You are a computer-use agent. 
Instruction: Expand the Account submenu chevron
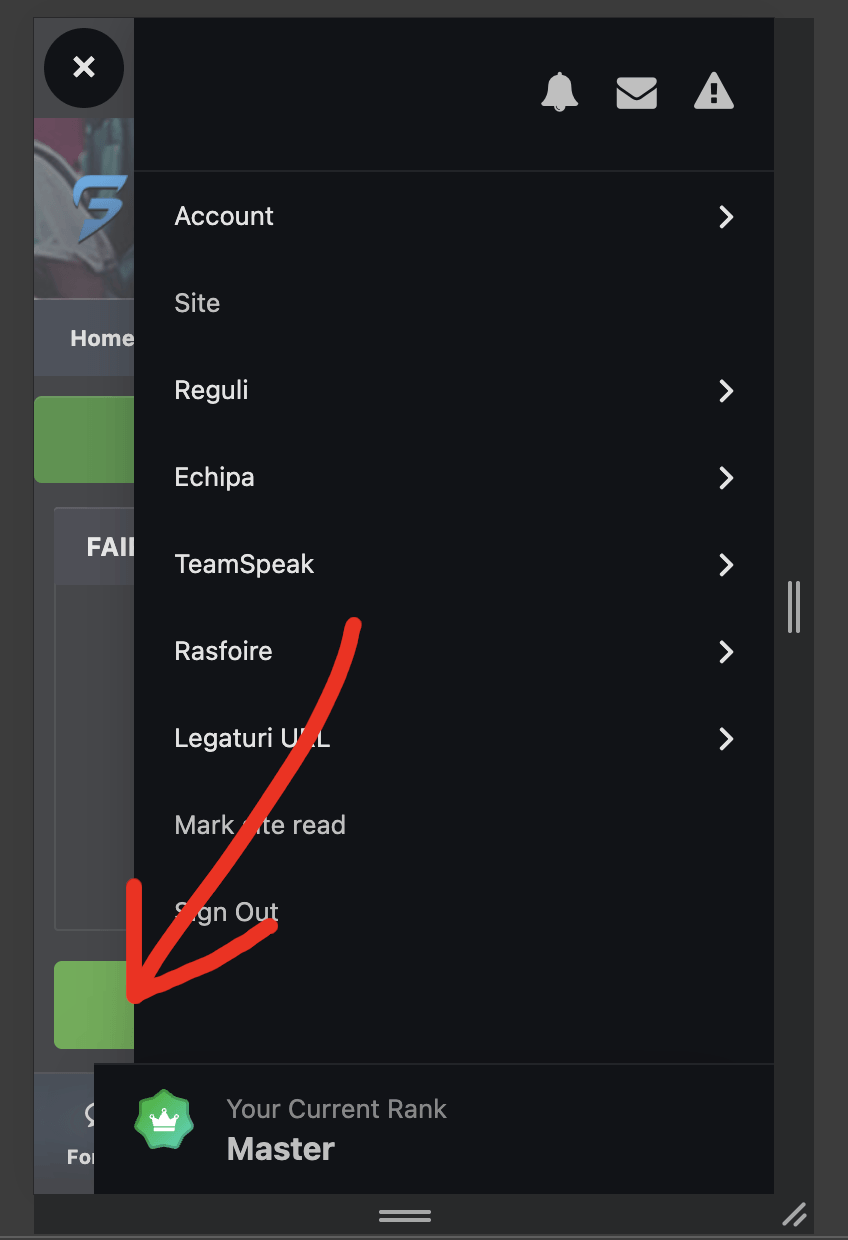click(727, 217)
